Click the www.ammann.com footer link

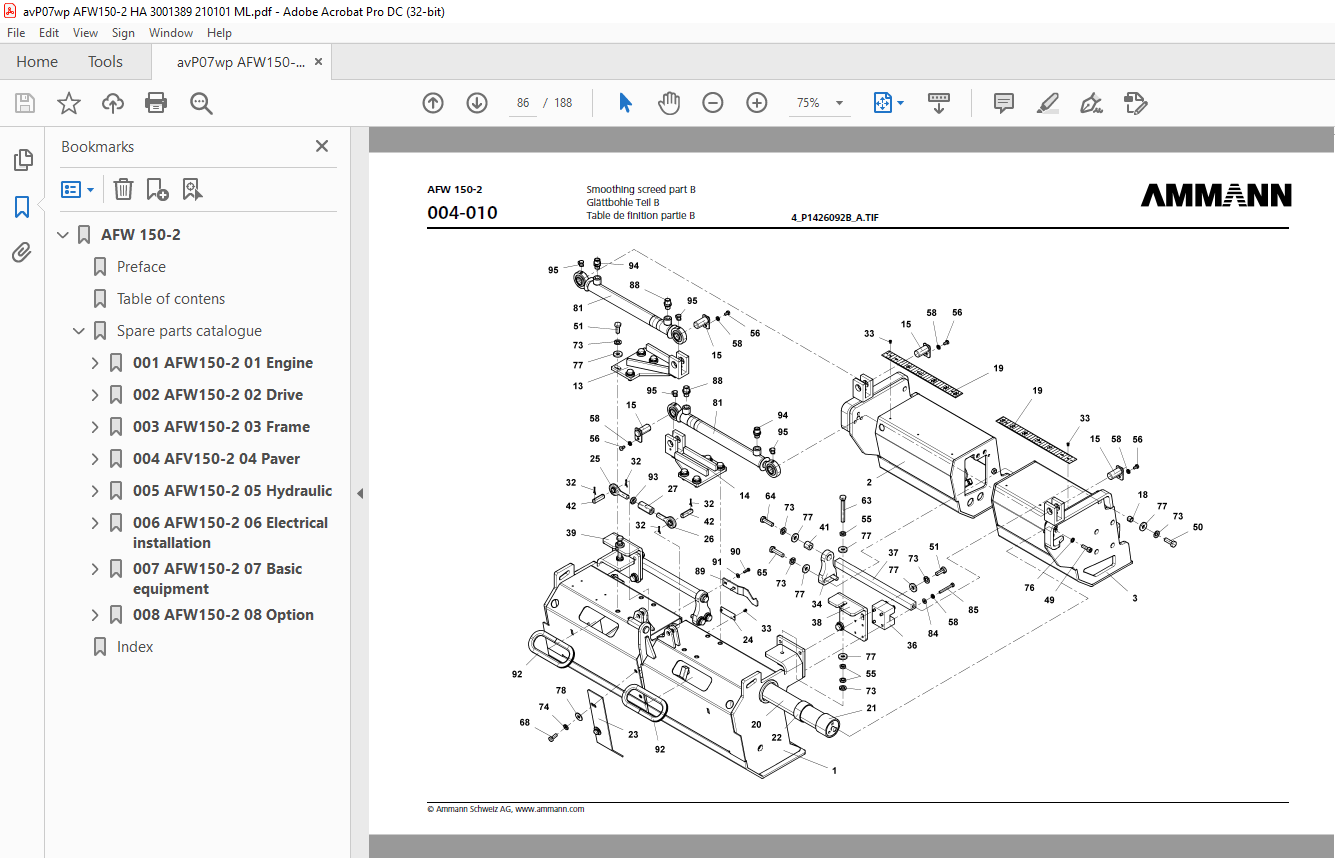549,809
